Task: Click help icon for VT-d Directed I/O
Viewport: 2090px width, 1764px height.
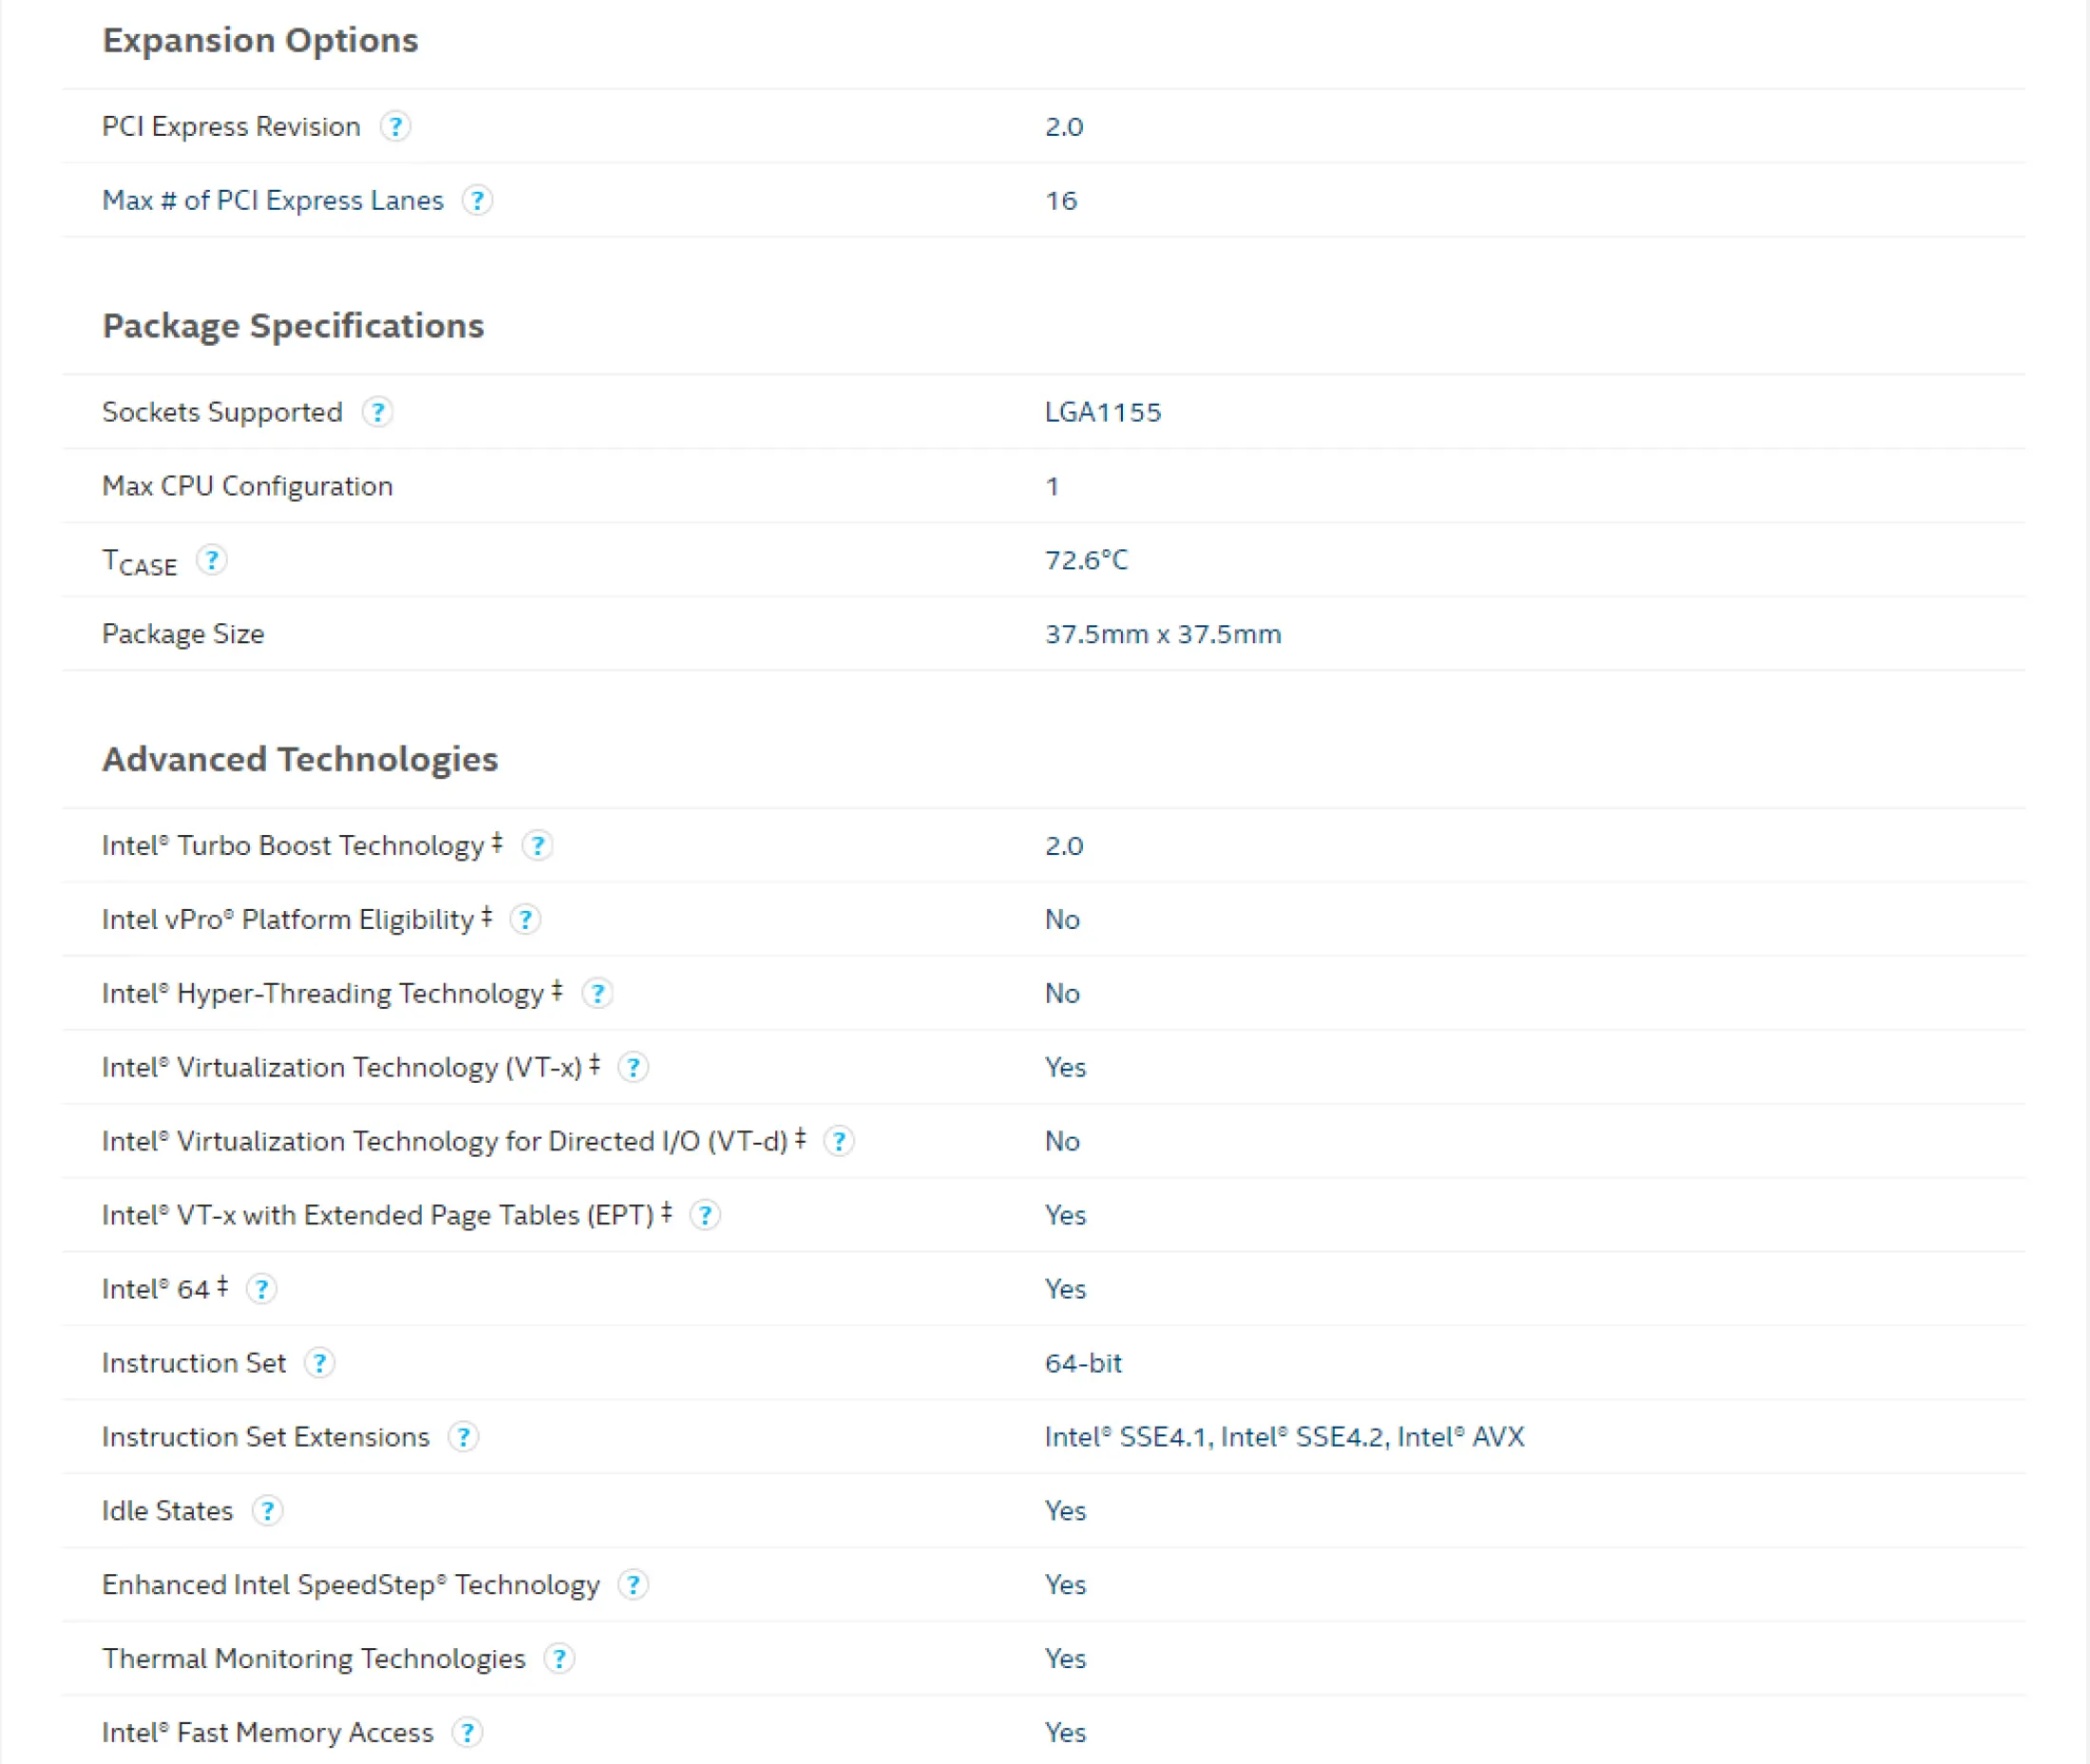Action: click(x=838, y=1142)
